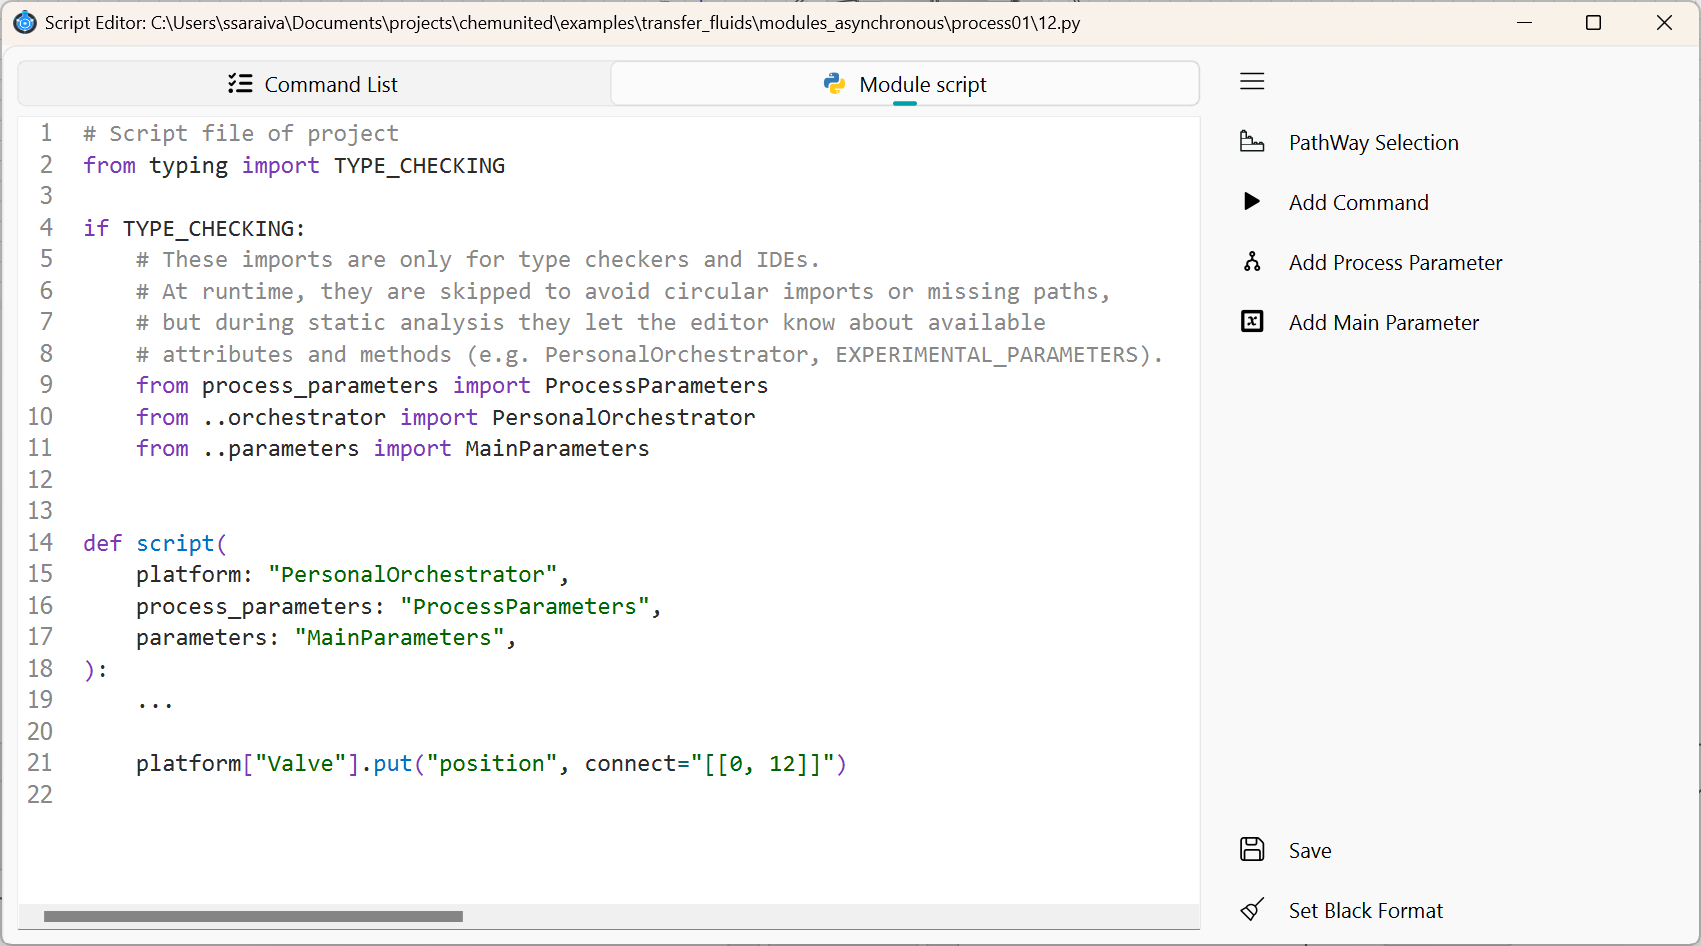
Task: Click the PathWay Selection icon
Action: tap(1252, 142)
